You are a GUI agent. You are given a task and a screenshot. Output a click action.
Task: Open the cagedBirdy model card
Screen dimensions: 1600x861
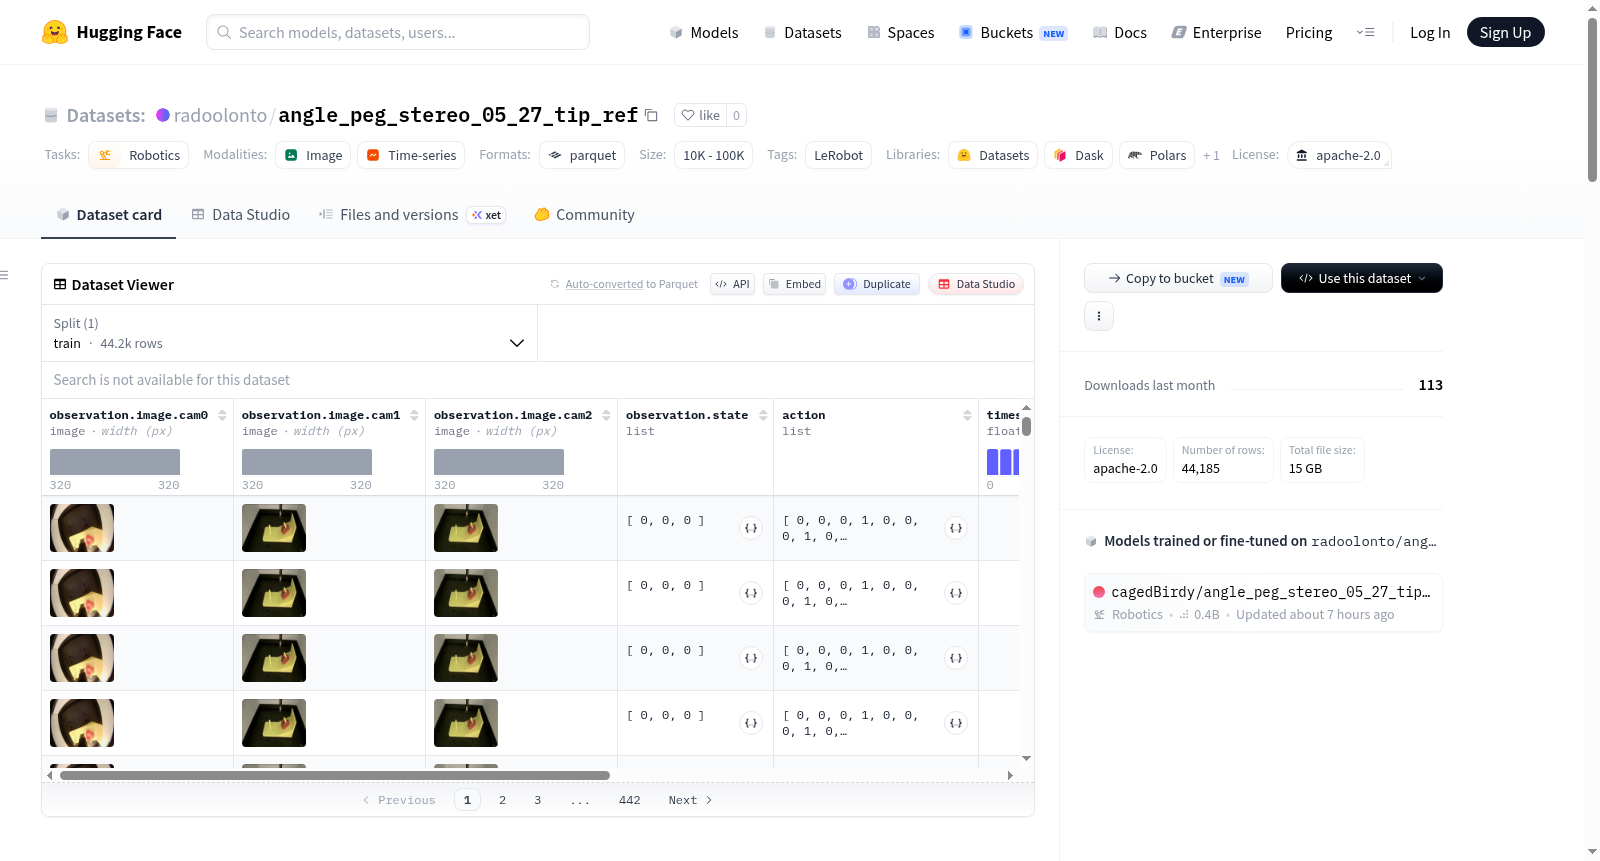[1263, 602]
